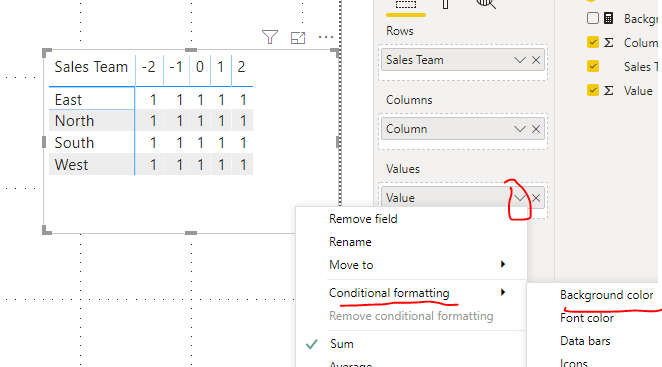Uncheck the Sales T... field checkbox
The height and width of the screenshot is (367, 662).
593,66
